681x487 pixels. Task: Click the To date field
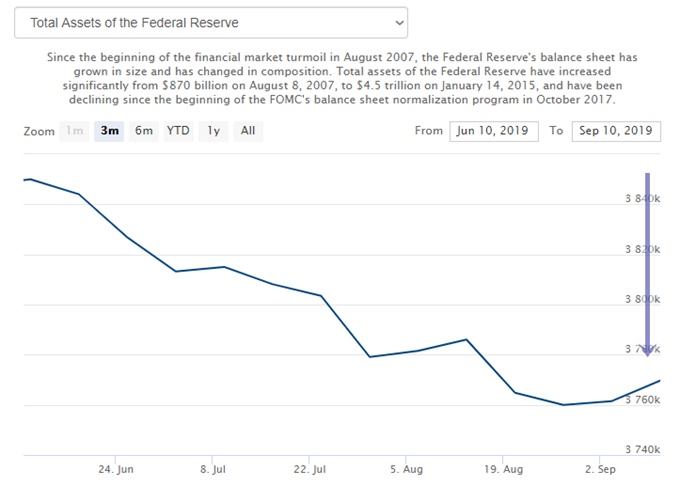(x=616, y=131)
